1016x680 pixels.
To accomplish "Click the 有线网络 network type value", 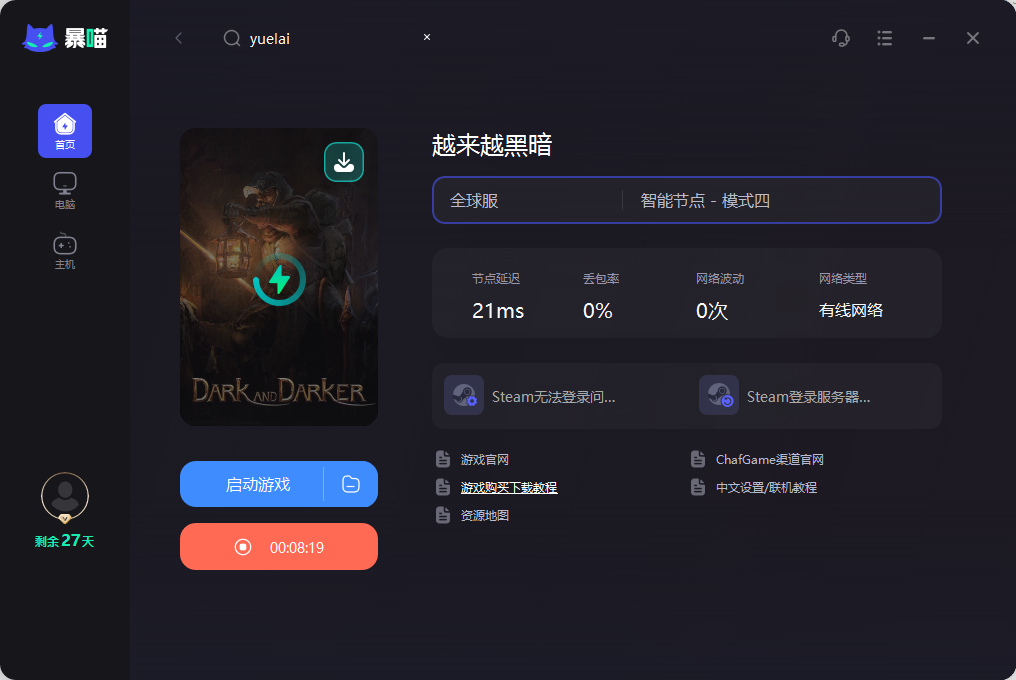I will (x=851, y=311).
